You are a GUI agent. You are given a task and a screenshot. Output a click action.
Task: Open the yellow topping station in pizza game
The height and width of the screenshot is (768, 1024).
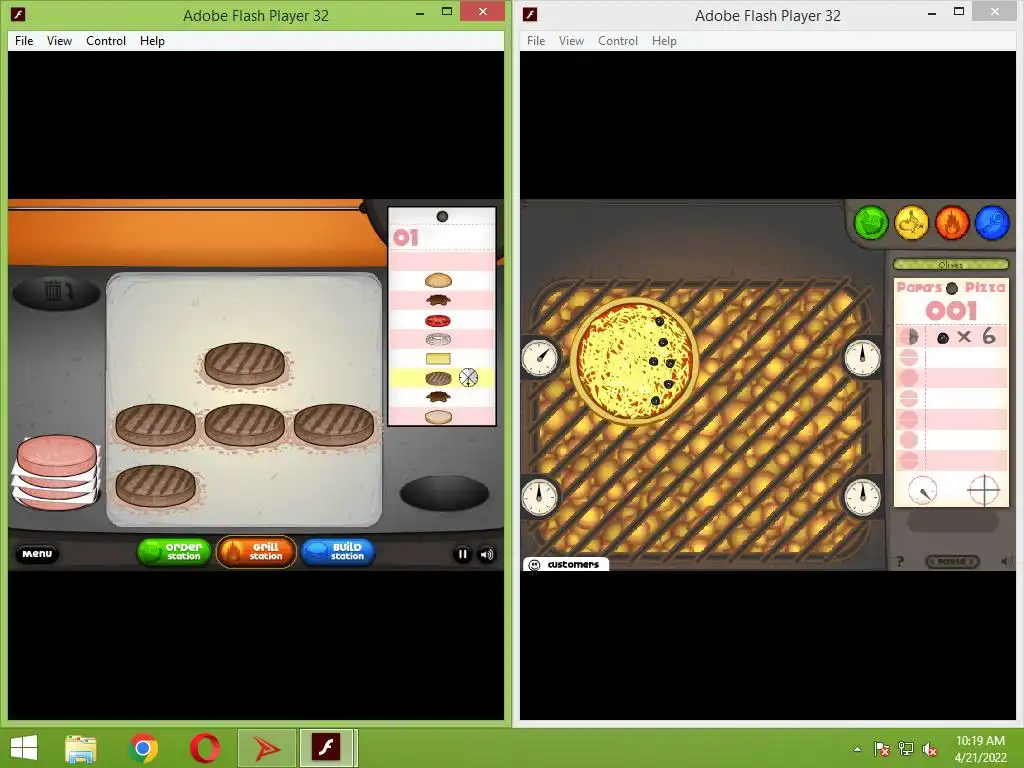click(912, 223)
